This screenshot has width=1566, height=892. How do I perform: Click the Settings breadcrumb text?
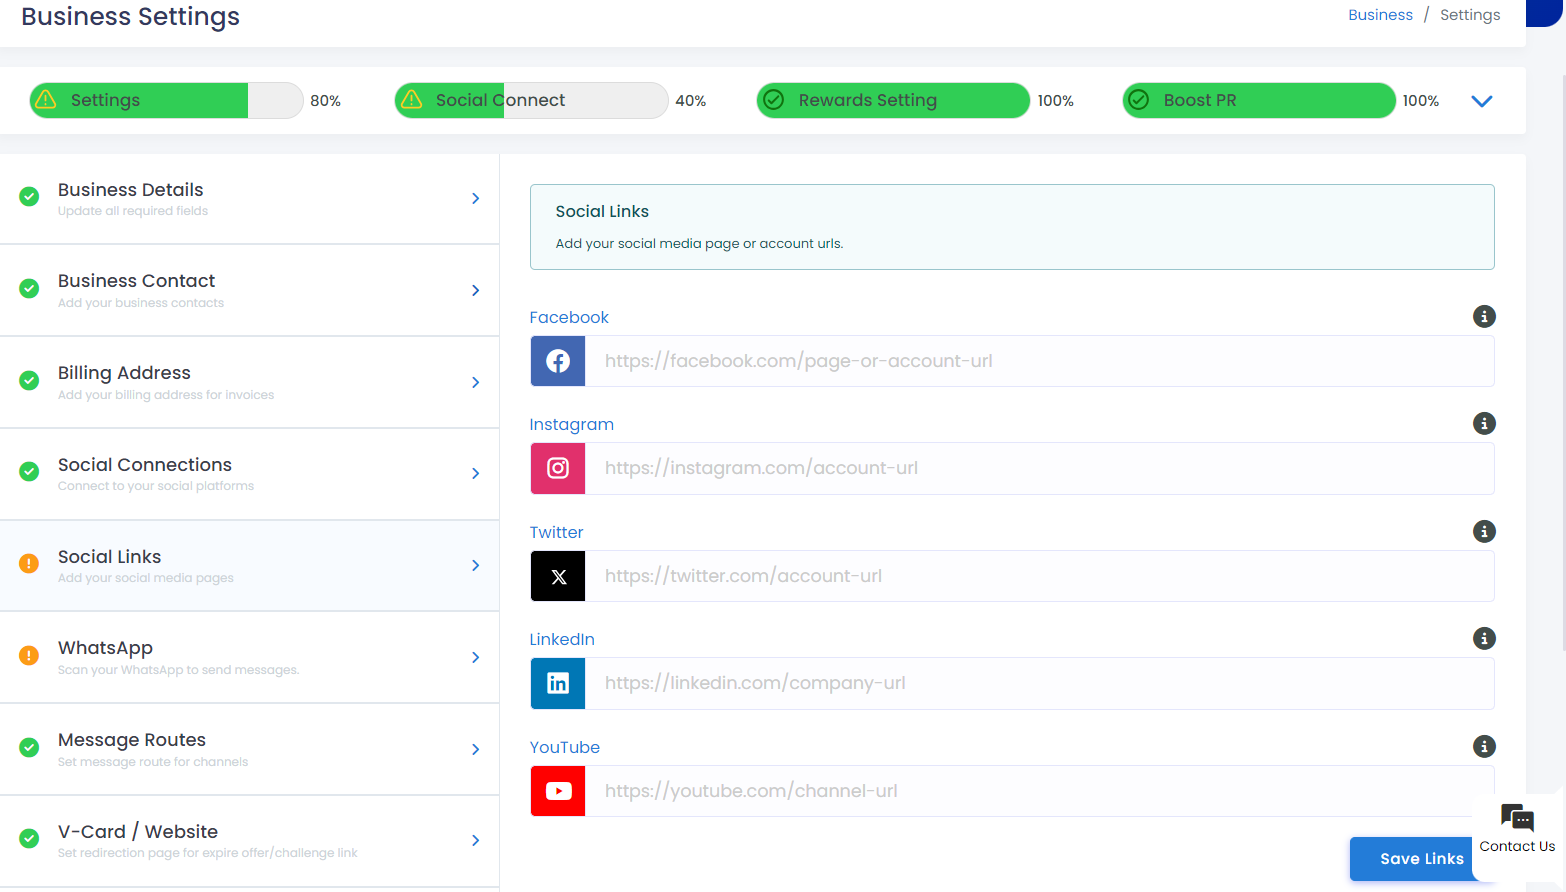[x=1470, y=15]
